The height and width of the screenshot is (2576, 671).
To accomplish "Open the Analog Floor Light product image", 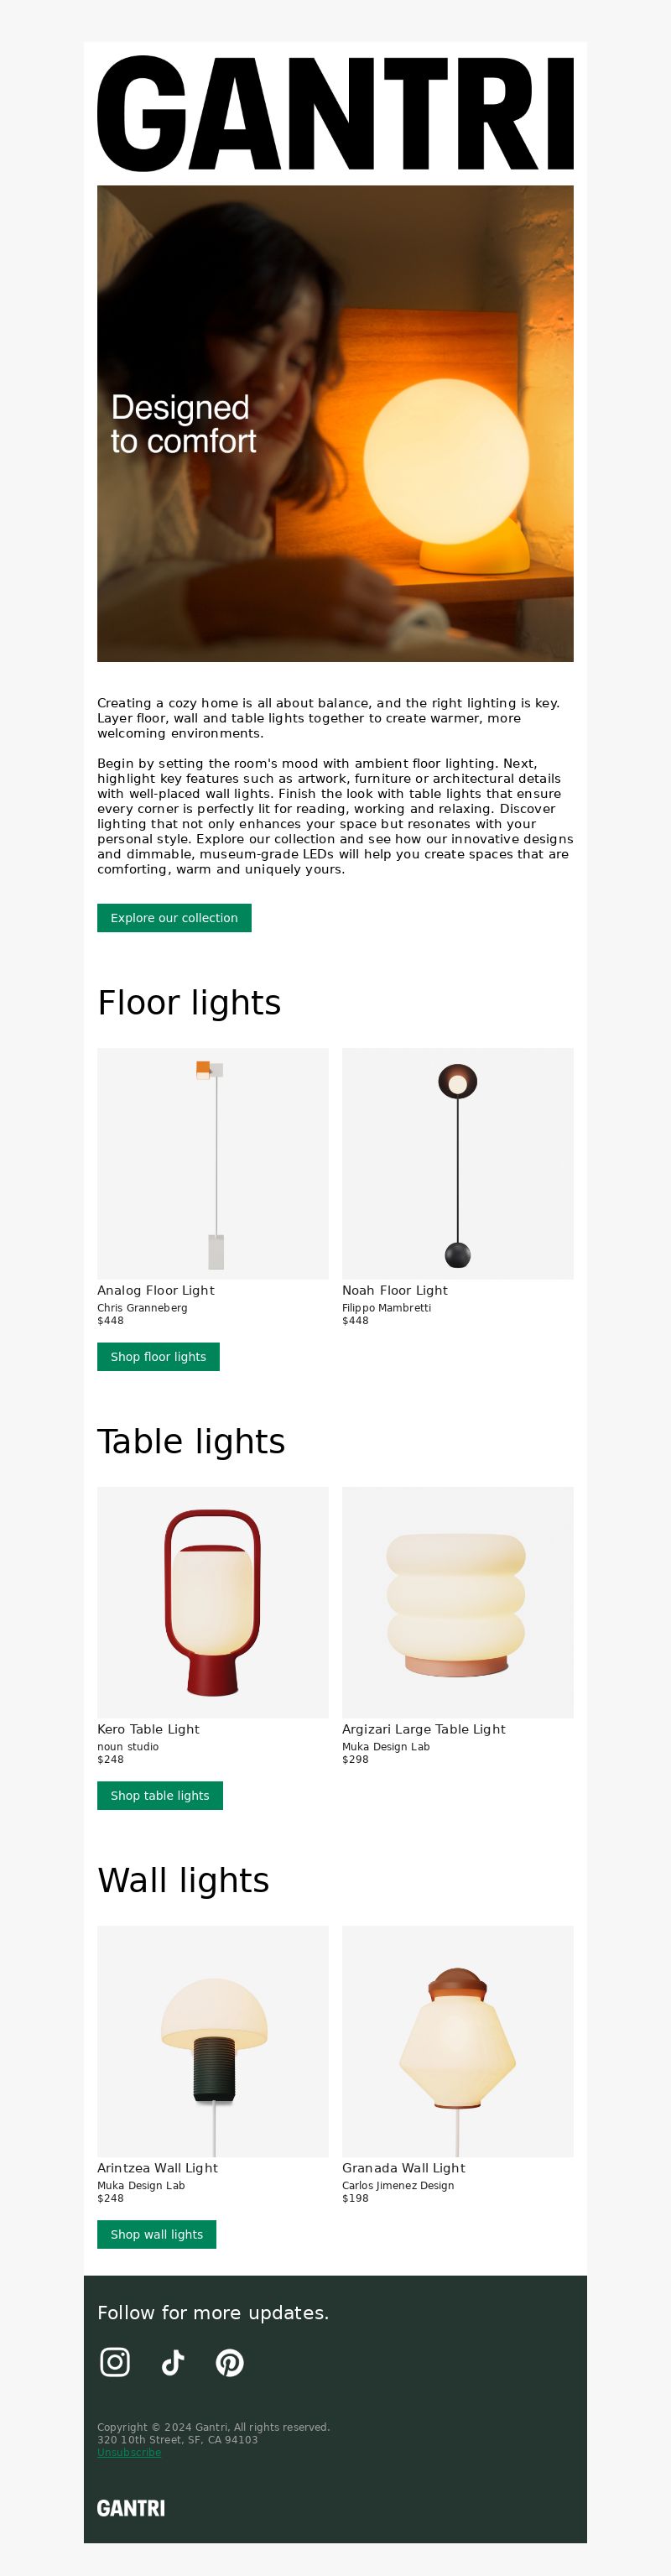I will point(213,1164).
